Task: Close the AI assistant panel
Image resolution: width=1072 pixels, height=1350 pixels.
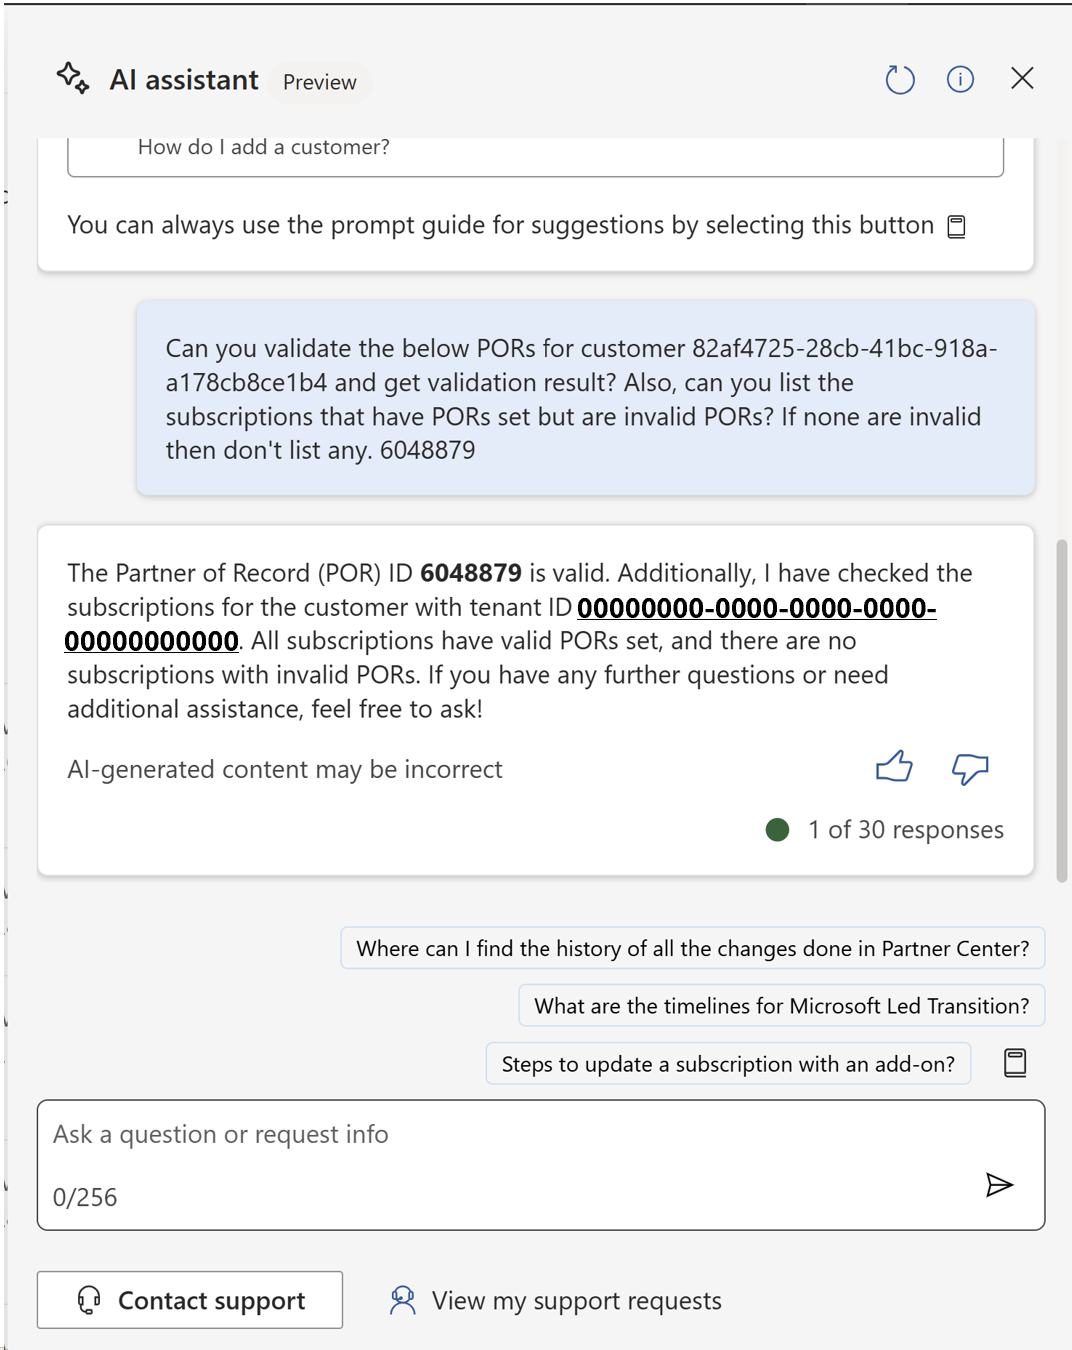Action: 1021,79
